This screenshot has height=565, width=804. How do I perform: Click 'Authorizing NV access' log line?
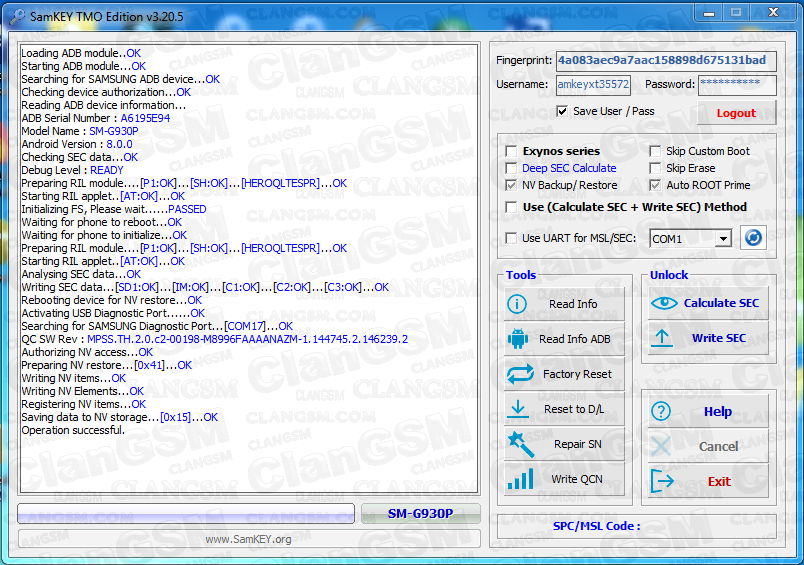[x=87, y=352]
